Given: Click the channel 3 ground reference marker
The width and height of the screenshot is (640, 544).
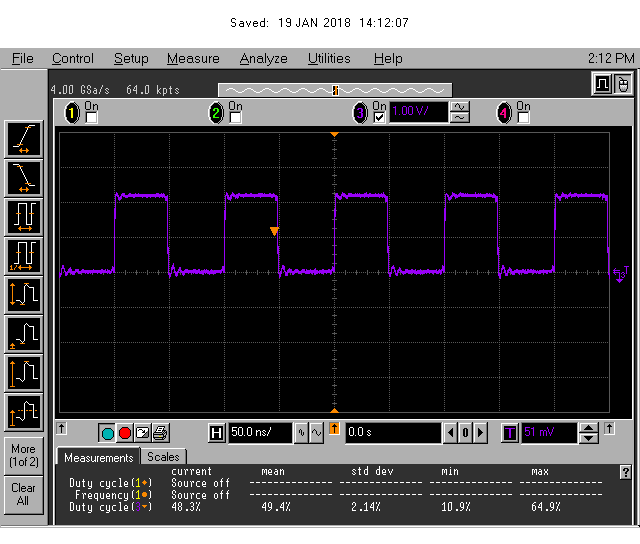Looking at the screenshot, I should click(x=620, y=274).
